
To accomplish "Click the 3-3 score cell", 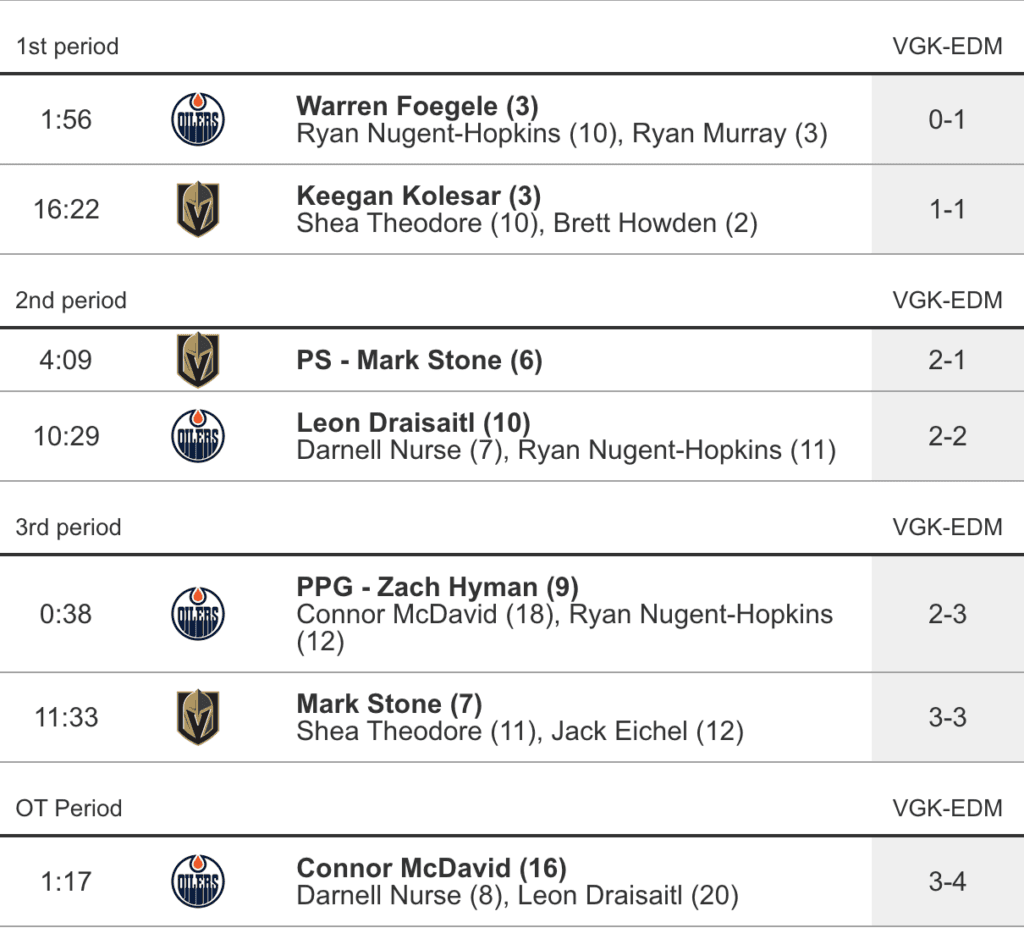I will 947,717.
